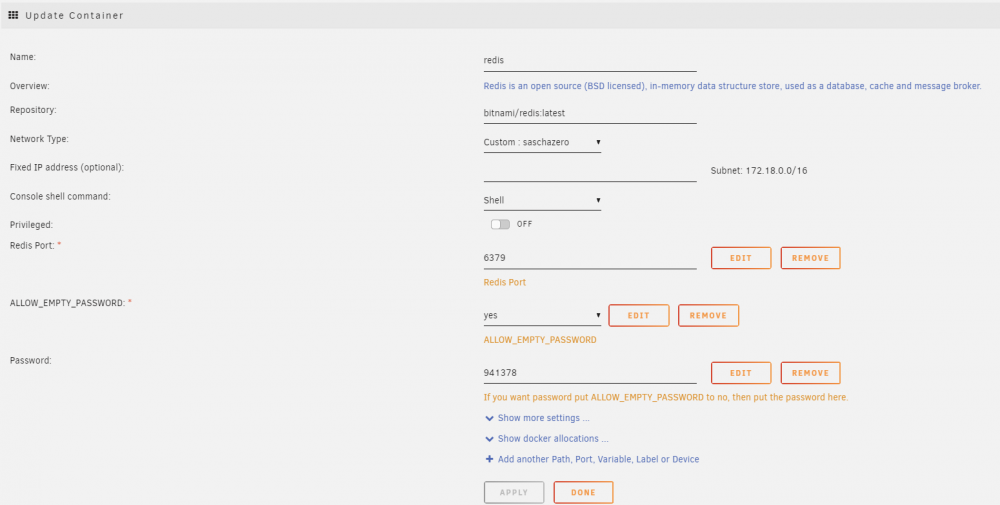Click the Privileged OFF label
Image resolution: width=1000 pixels, height=505 pixels.
[x=524, y=224]
